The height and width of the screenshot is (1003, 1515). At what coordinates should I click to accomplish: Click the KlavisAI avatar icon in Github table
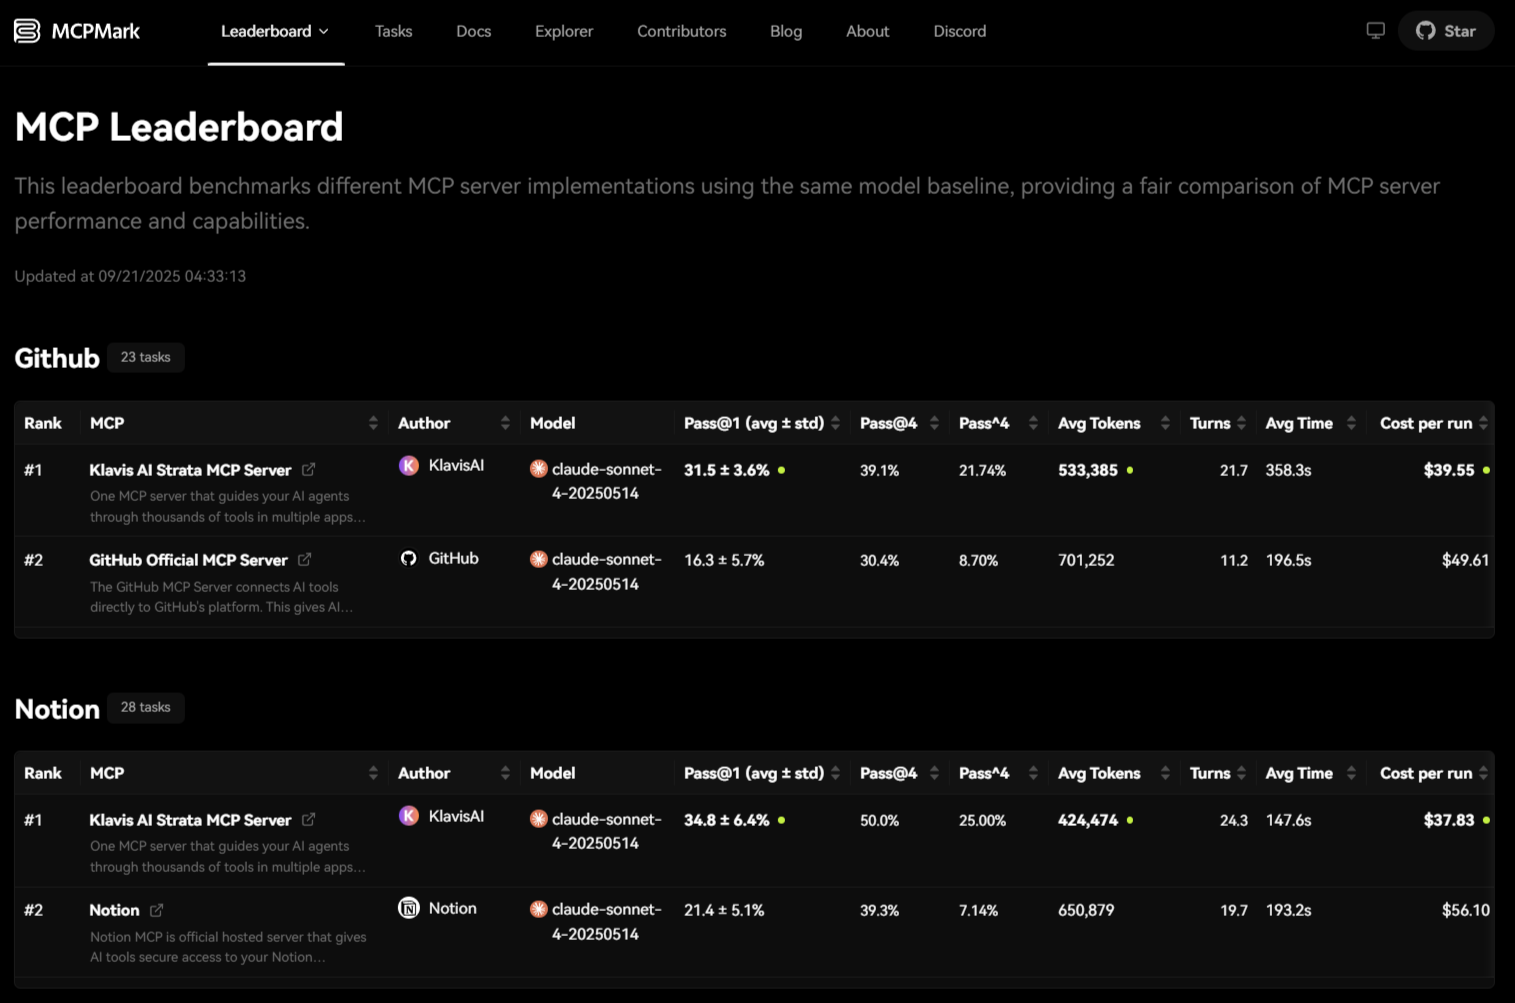(x=408, y=465)
